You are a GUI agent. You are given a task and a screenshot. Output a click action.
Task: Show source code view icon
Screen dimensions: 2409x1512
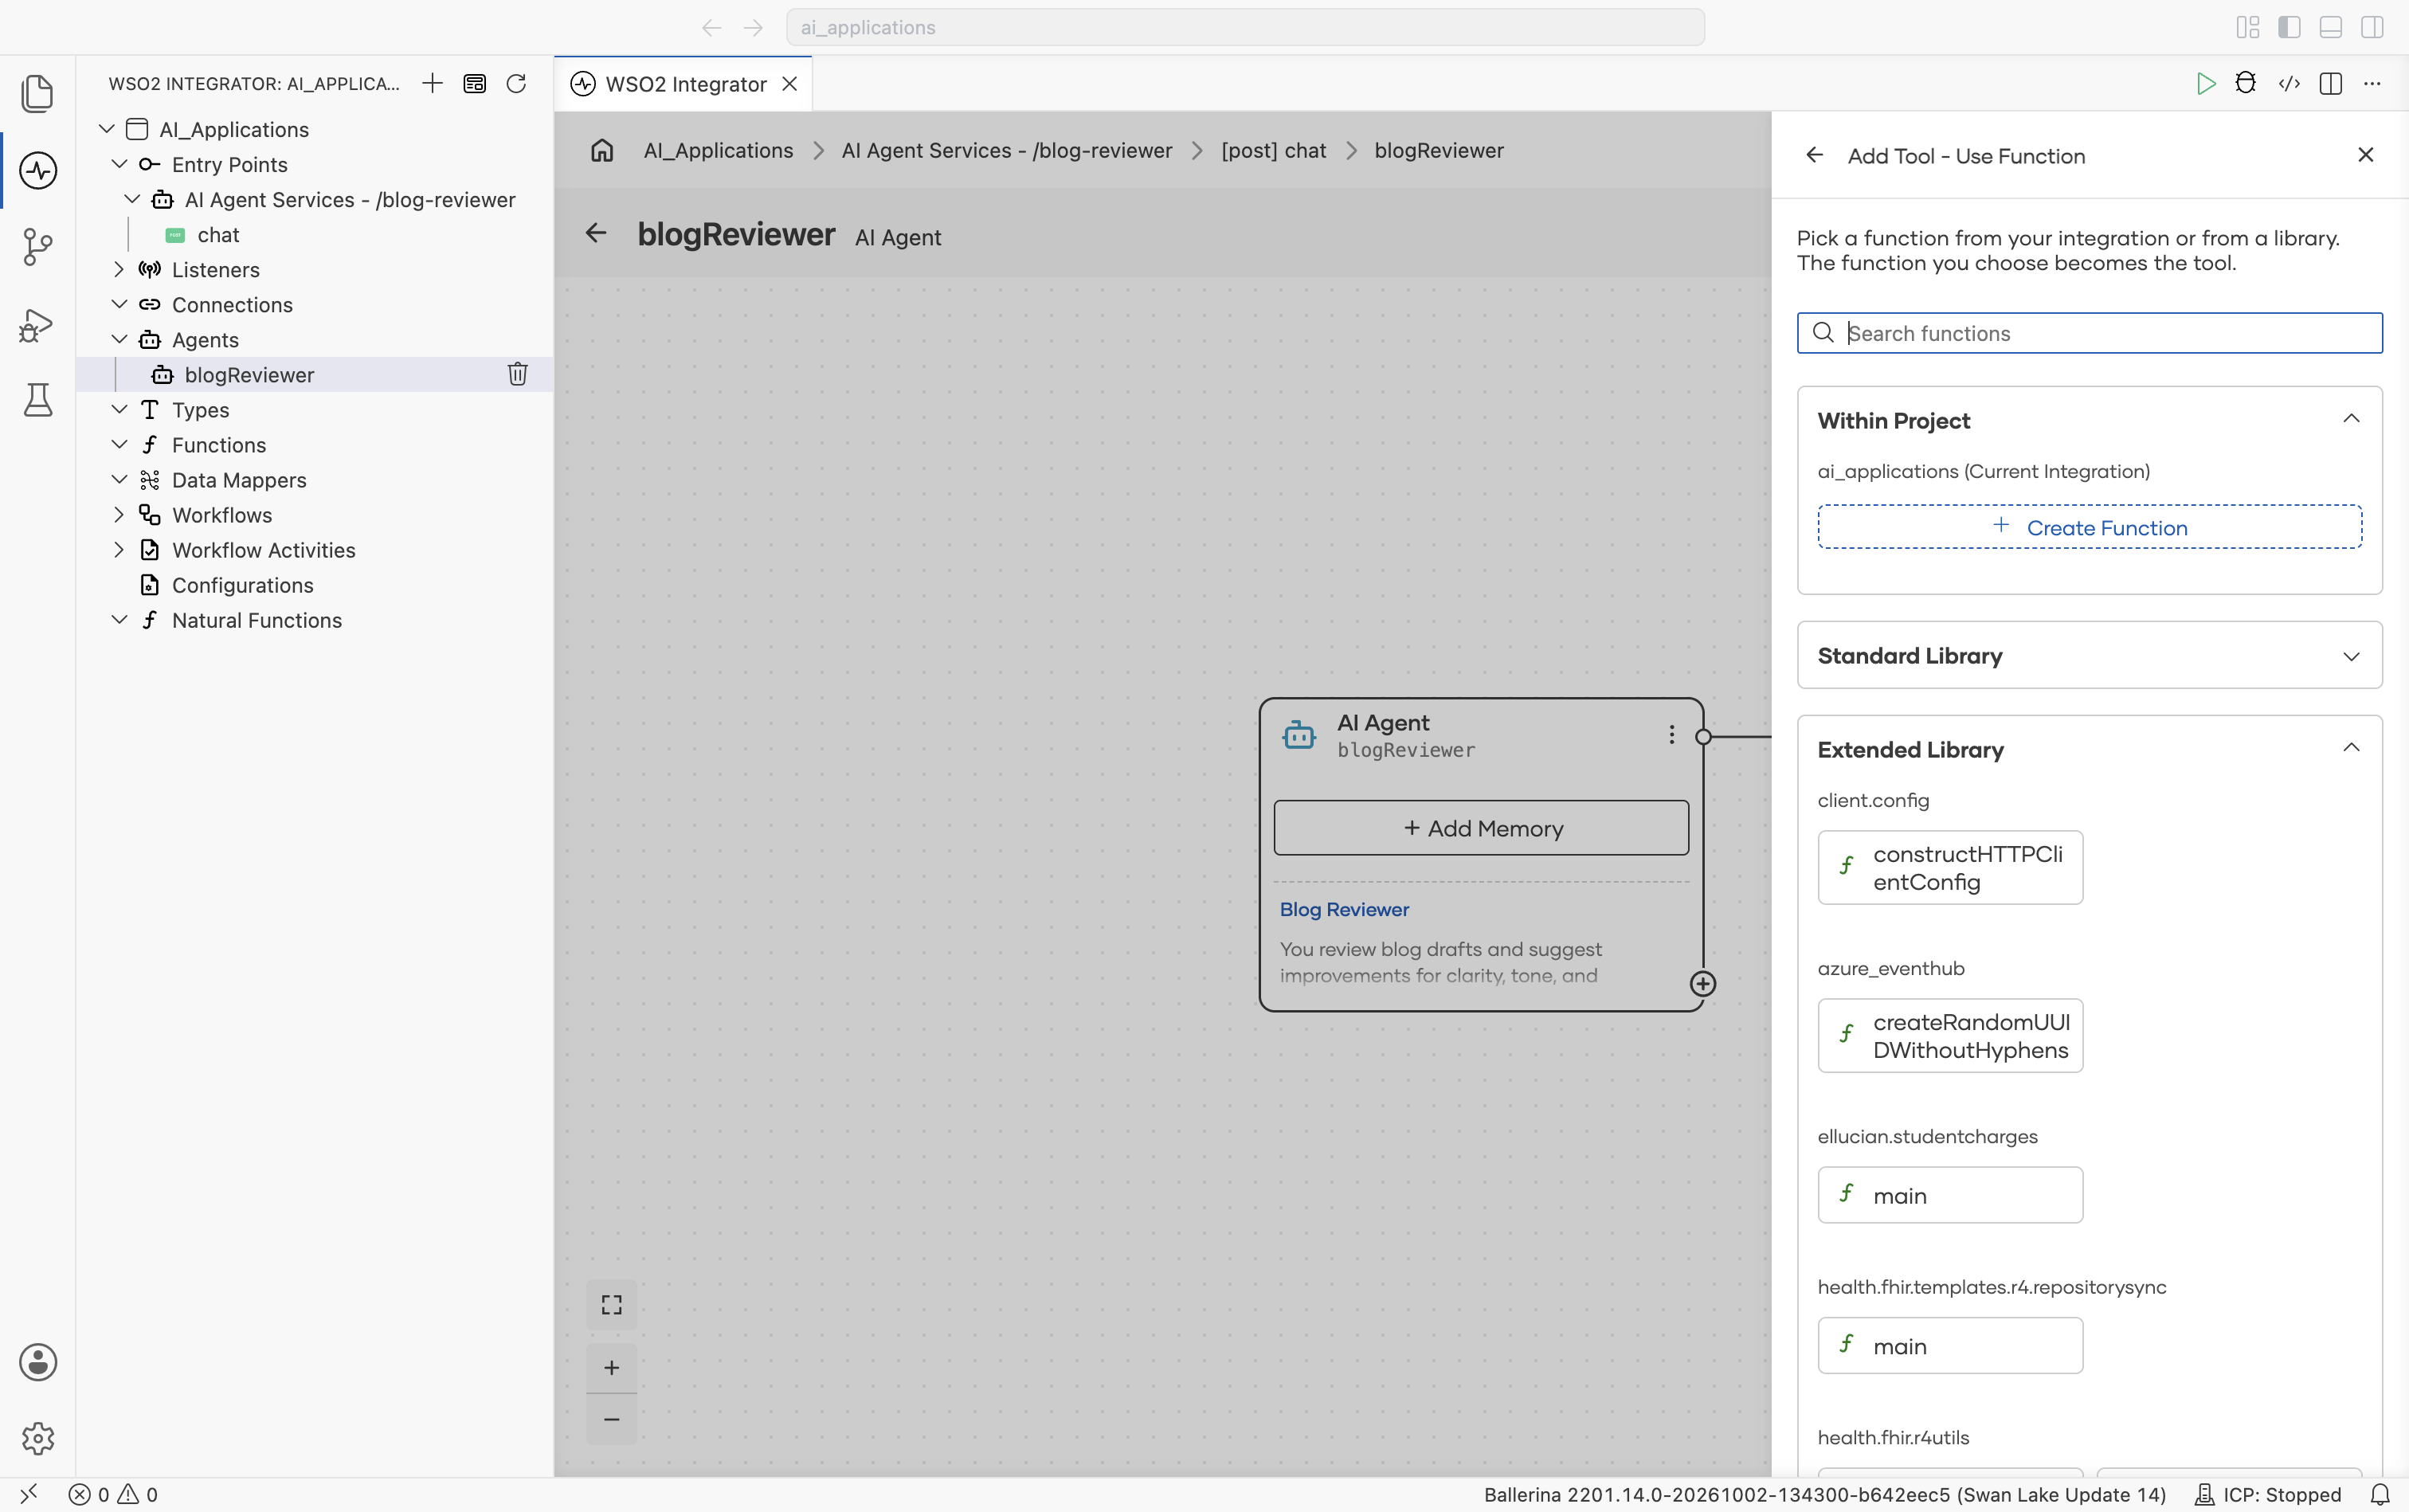[x=2289, y=83]
